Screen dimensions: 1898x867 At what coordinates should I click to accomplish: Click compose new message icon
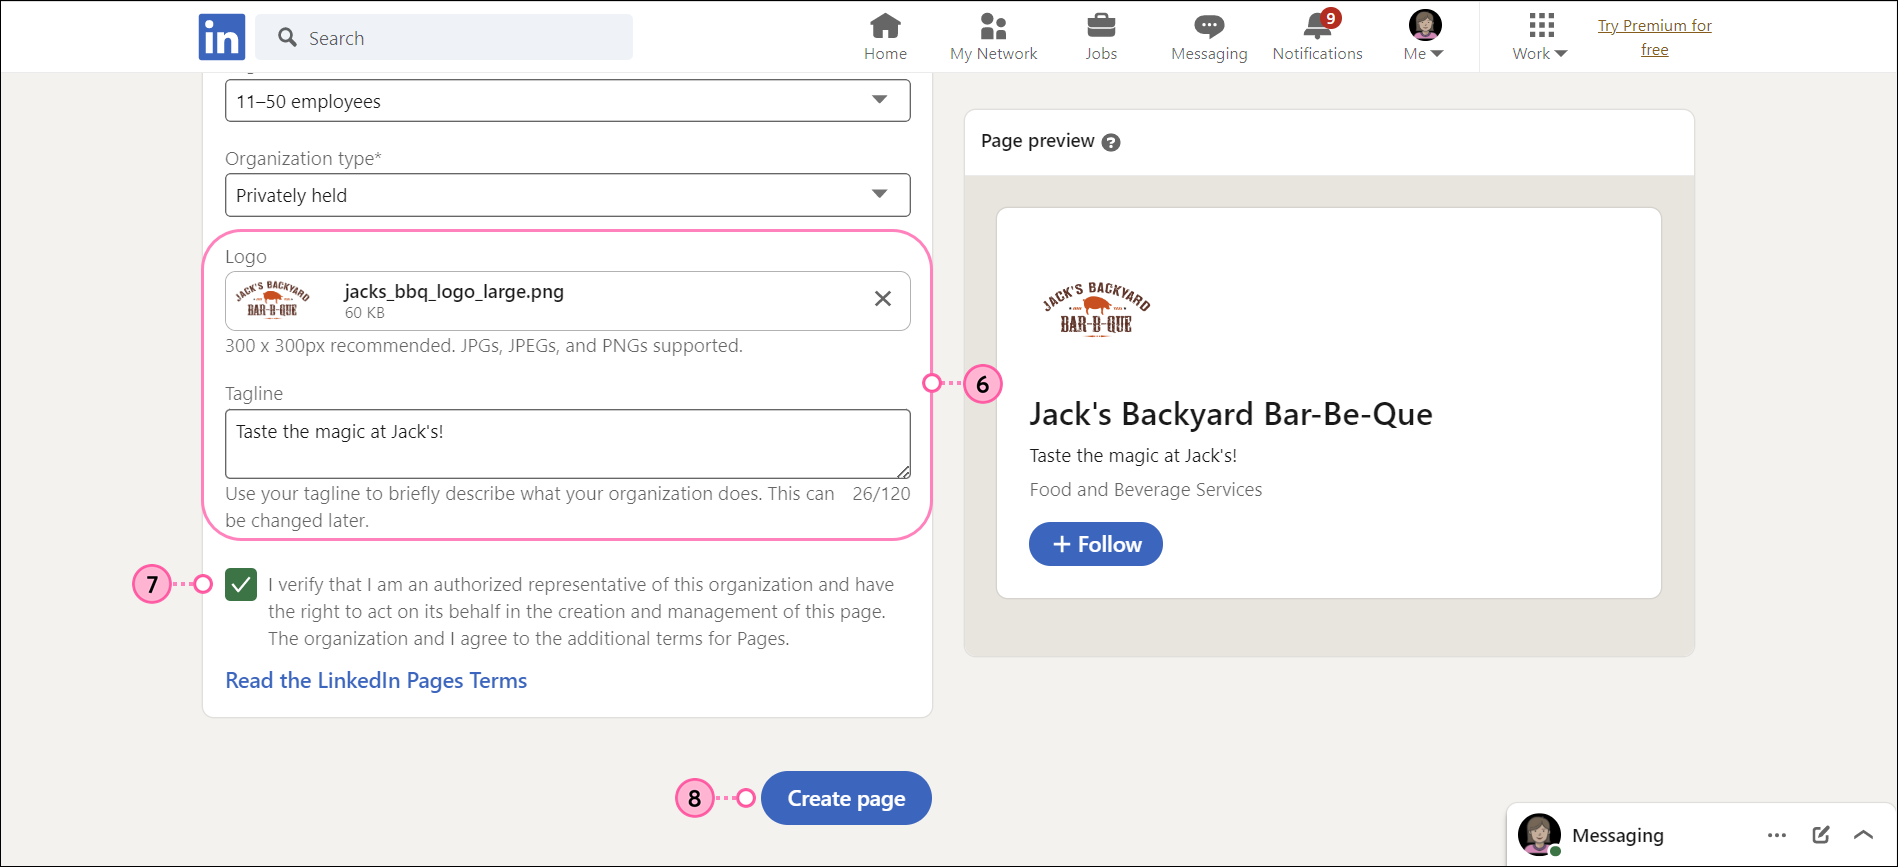pyautogui.click(x=1821, y=835)
